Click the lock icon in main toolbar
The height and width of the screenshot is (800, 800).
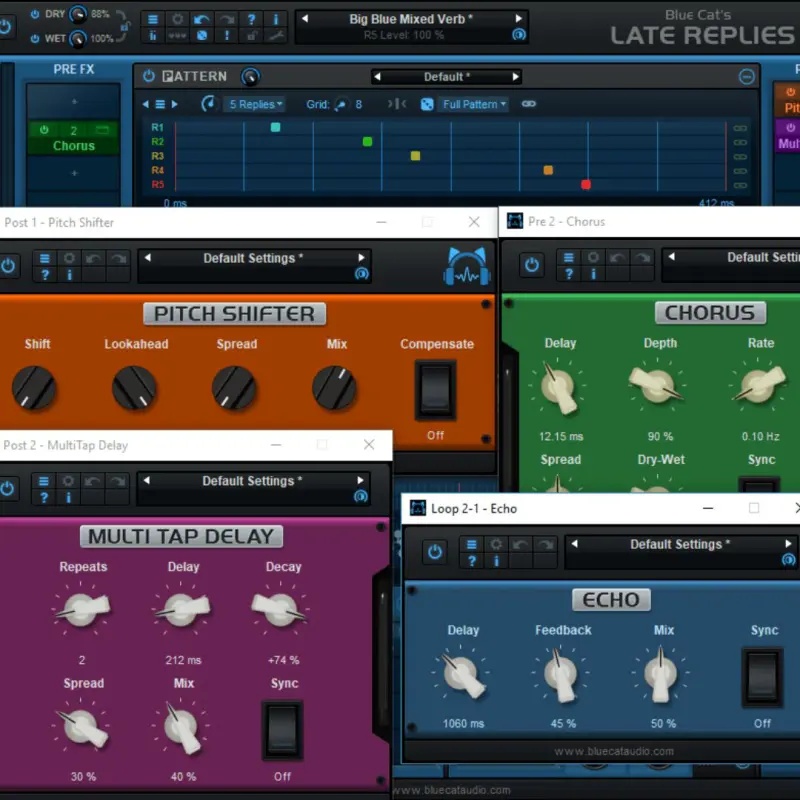[251, 35]
